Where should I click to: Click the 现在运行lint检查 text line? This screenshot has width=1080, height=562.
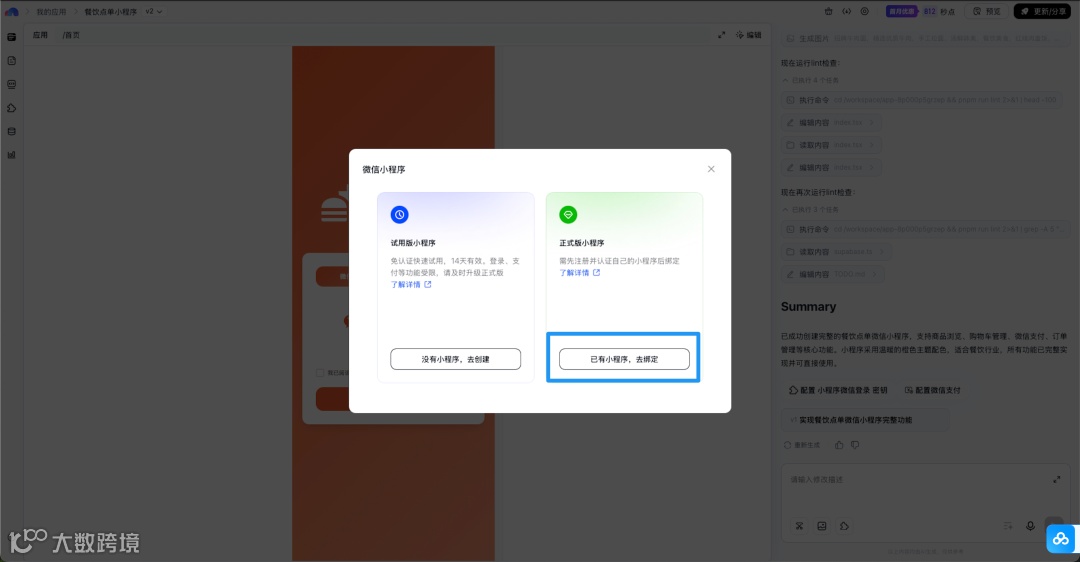point(810,63)
